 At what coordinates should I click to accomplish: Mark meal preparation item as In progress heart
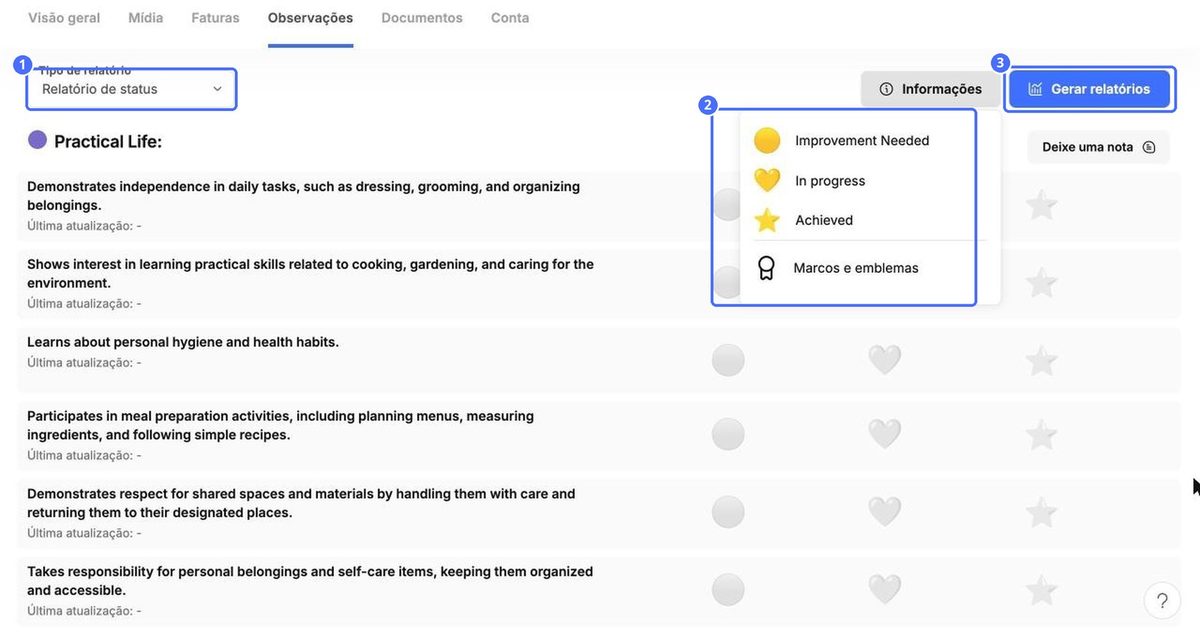click(x=885, y=434)
